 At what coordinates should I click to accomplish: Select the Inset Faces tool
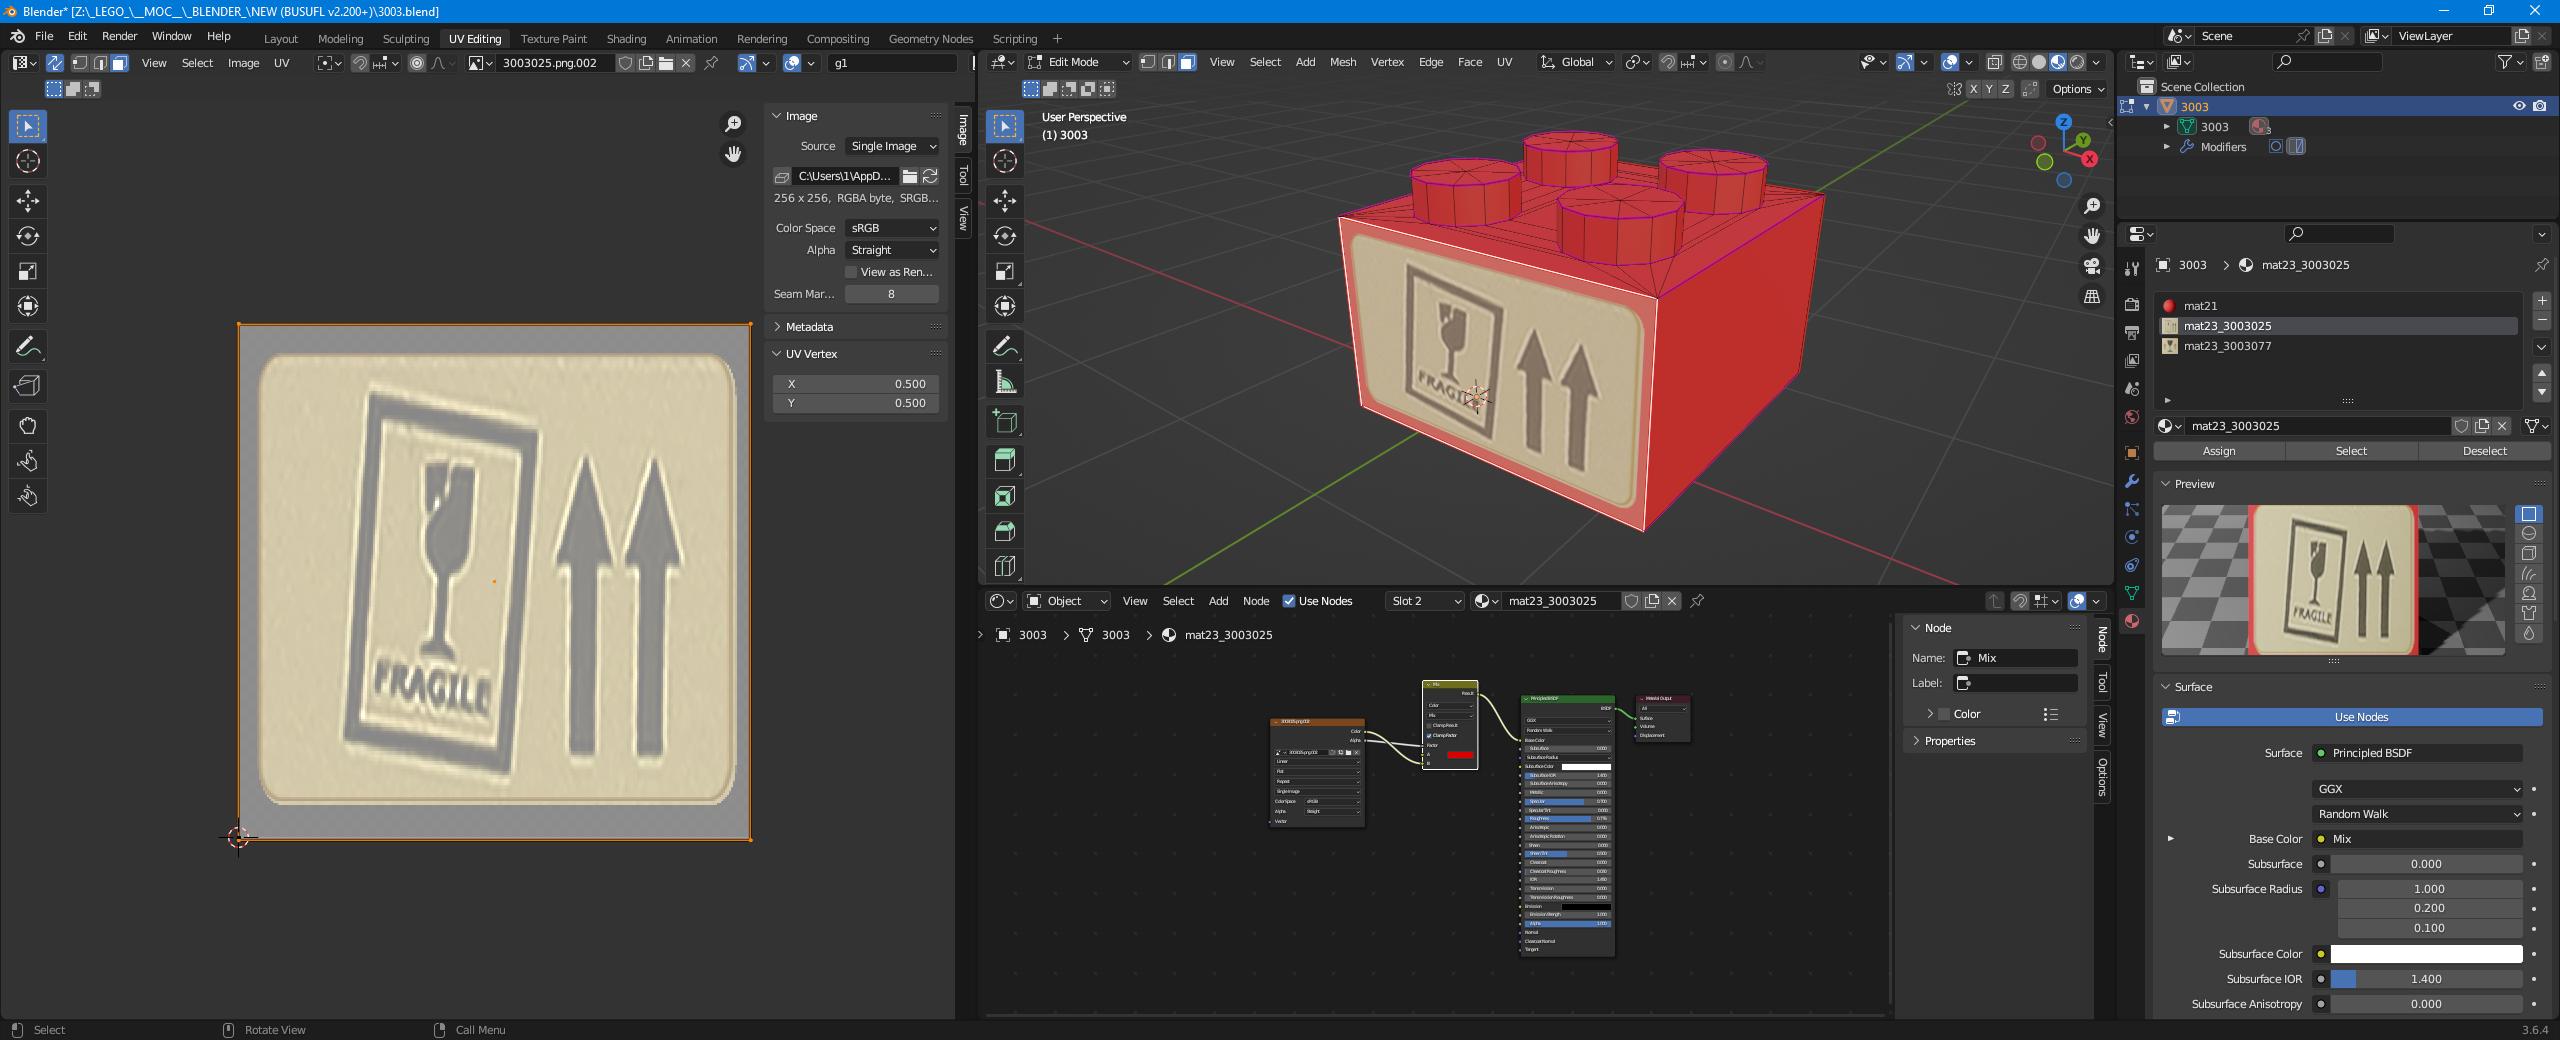coord(1005,496)
